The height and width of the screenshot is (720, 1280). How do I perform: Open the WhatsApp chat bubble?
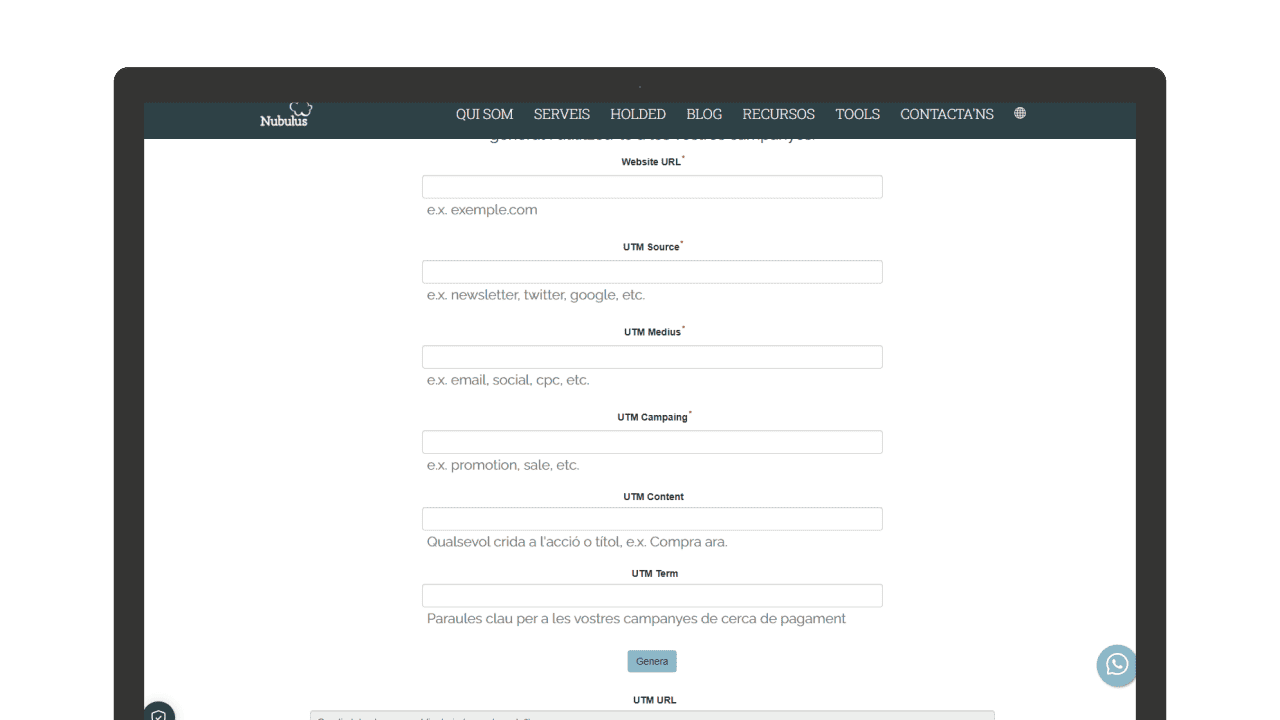(1116, 665)
